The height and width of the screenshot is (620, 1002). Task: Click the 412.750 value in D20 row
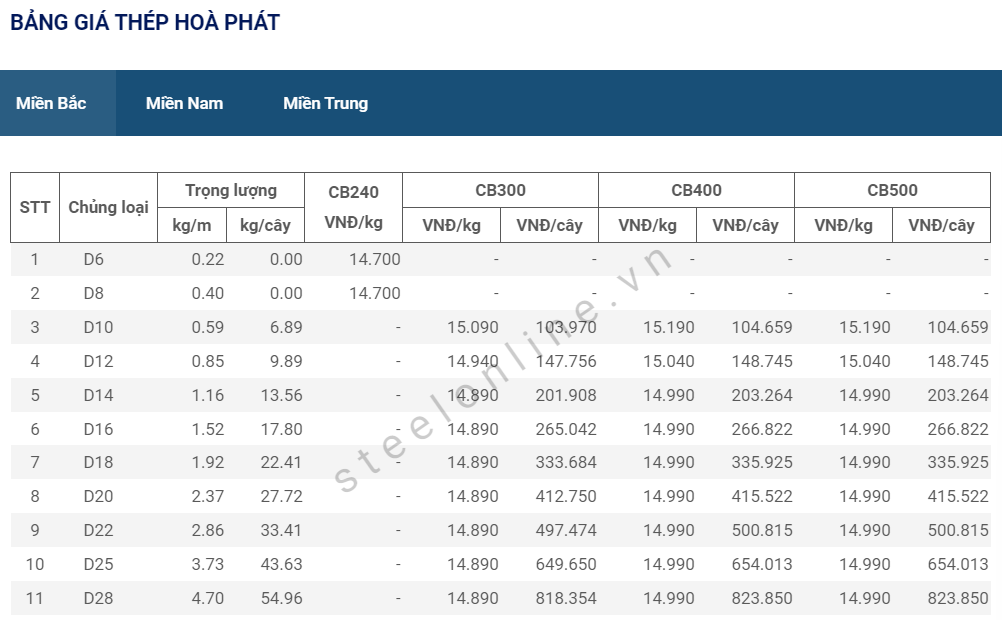[x=566, y=496]
